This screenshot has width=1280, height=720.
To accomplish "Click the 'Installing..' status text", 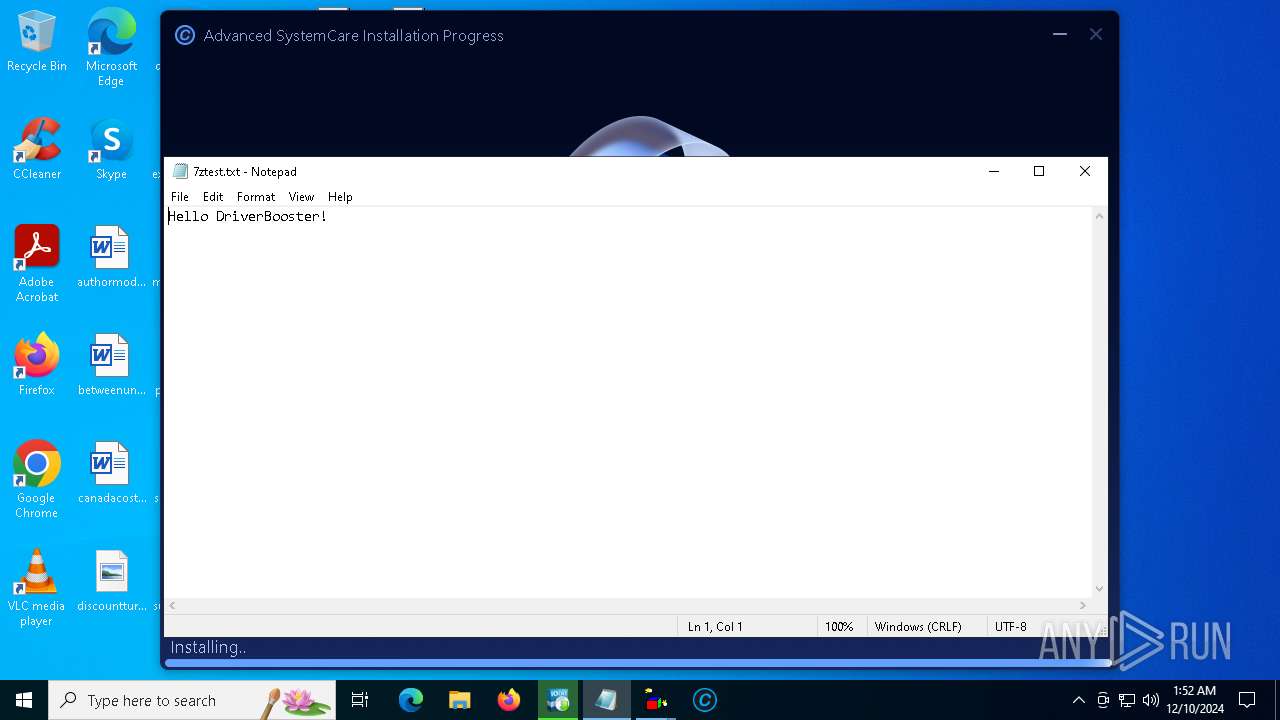I will [208, 647].
